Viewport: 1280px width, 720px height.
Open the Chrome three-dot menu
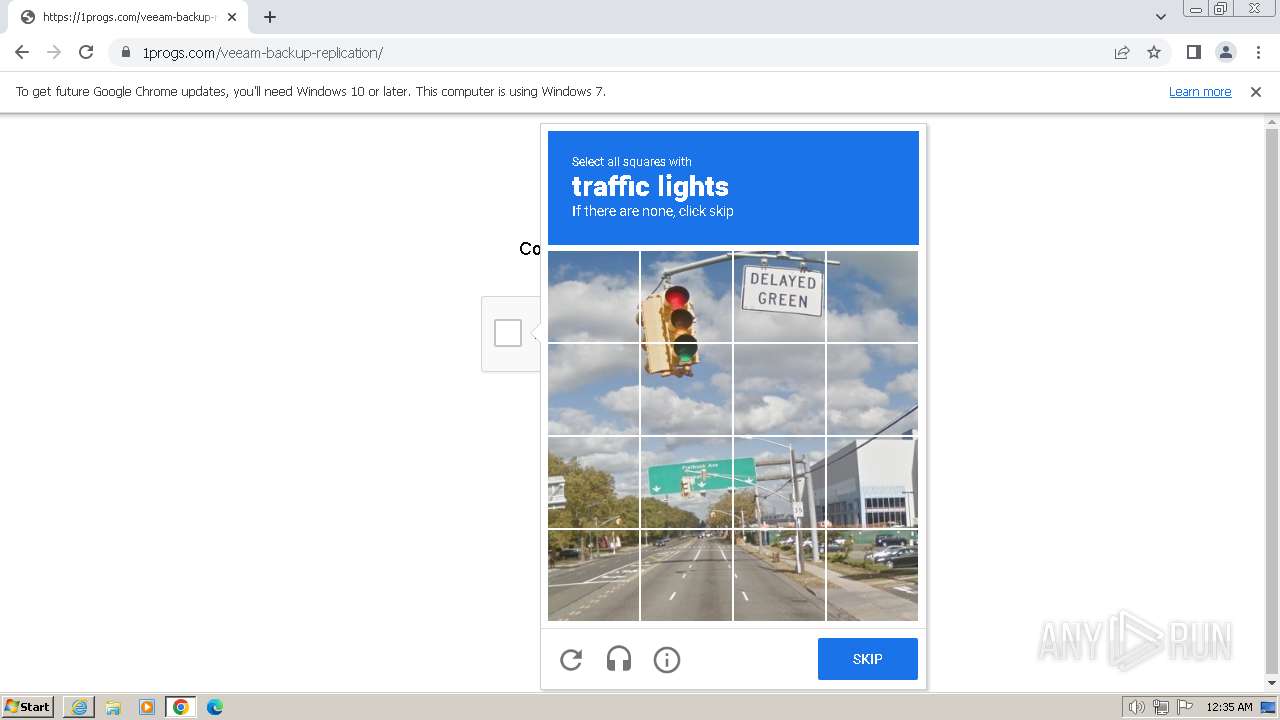(1258, 52)
